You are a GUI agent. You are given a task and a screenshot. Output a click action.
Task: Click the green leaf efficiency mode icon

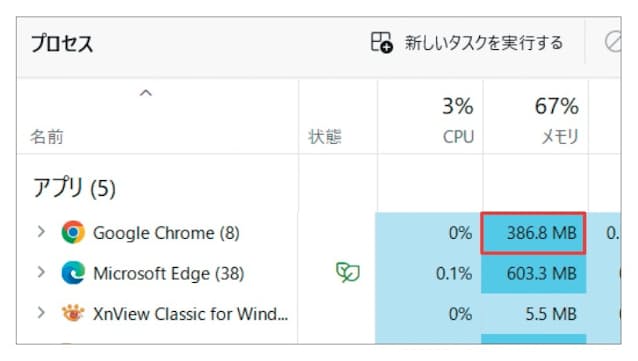coord(348,272)
